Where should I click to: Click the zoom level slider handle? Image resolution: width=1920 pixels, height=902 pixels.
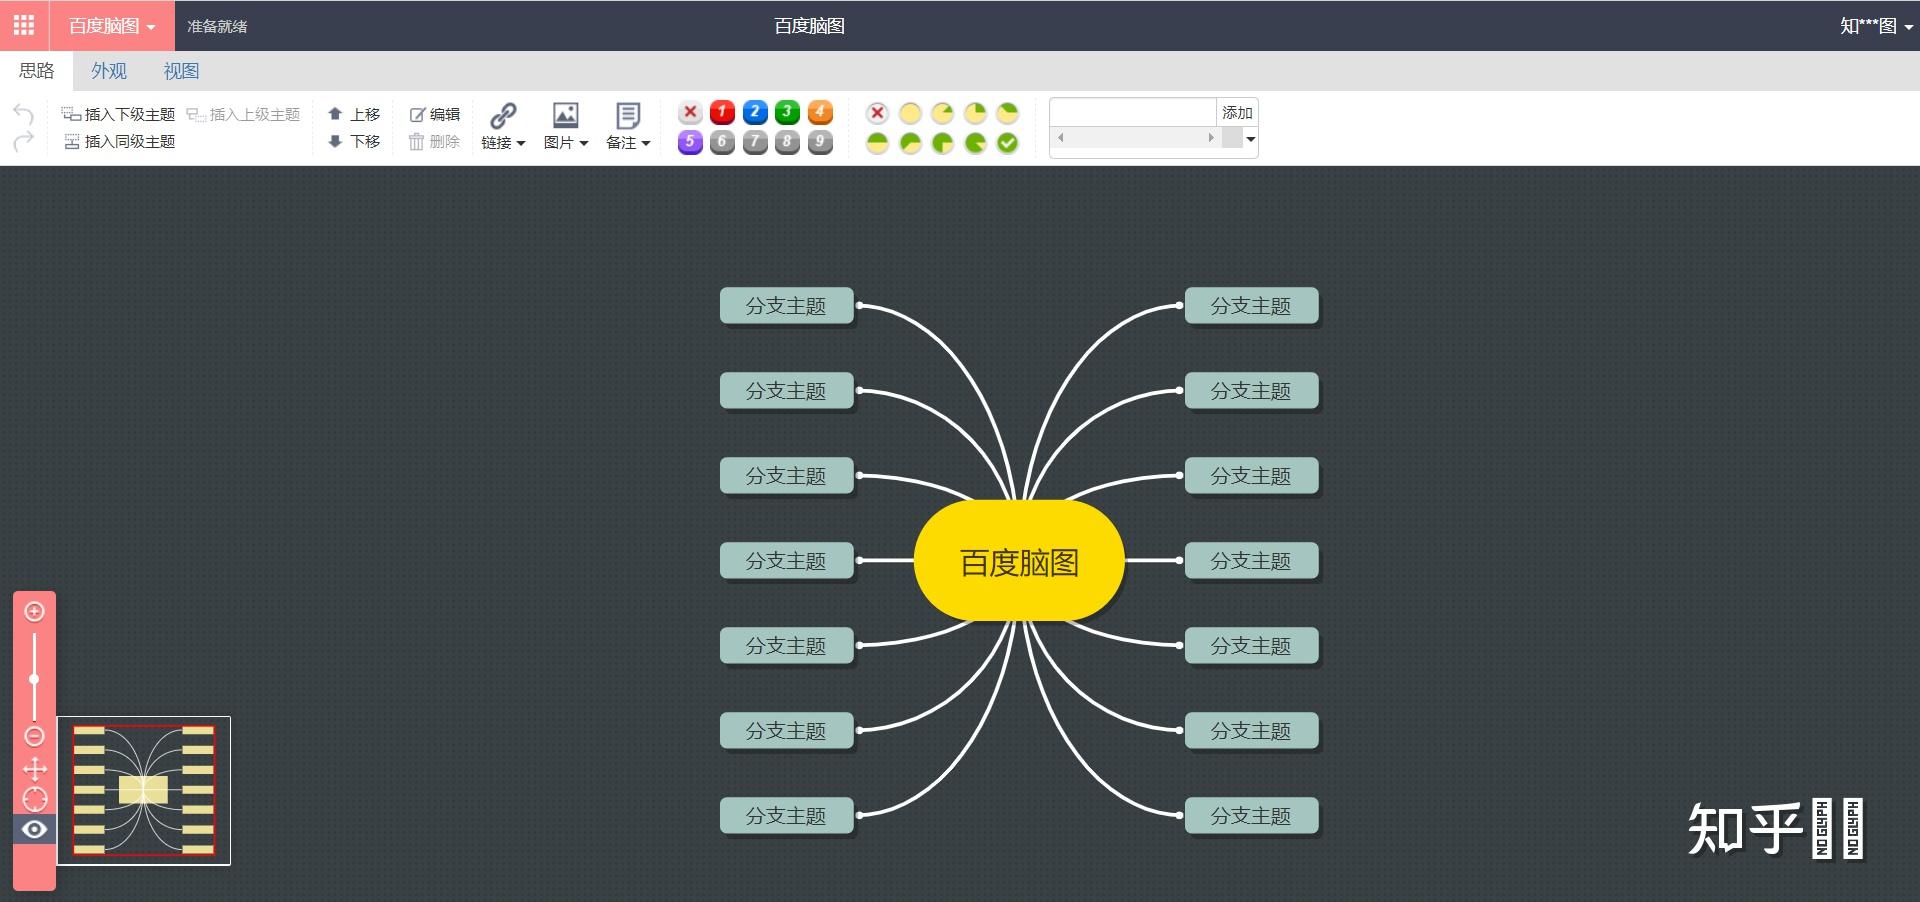(x=34, y=679)
